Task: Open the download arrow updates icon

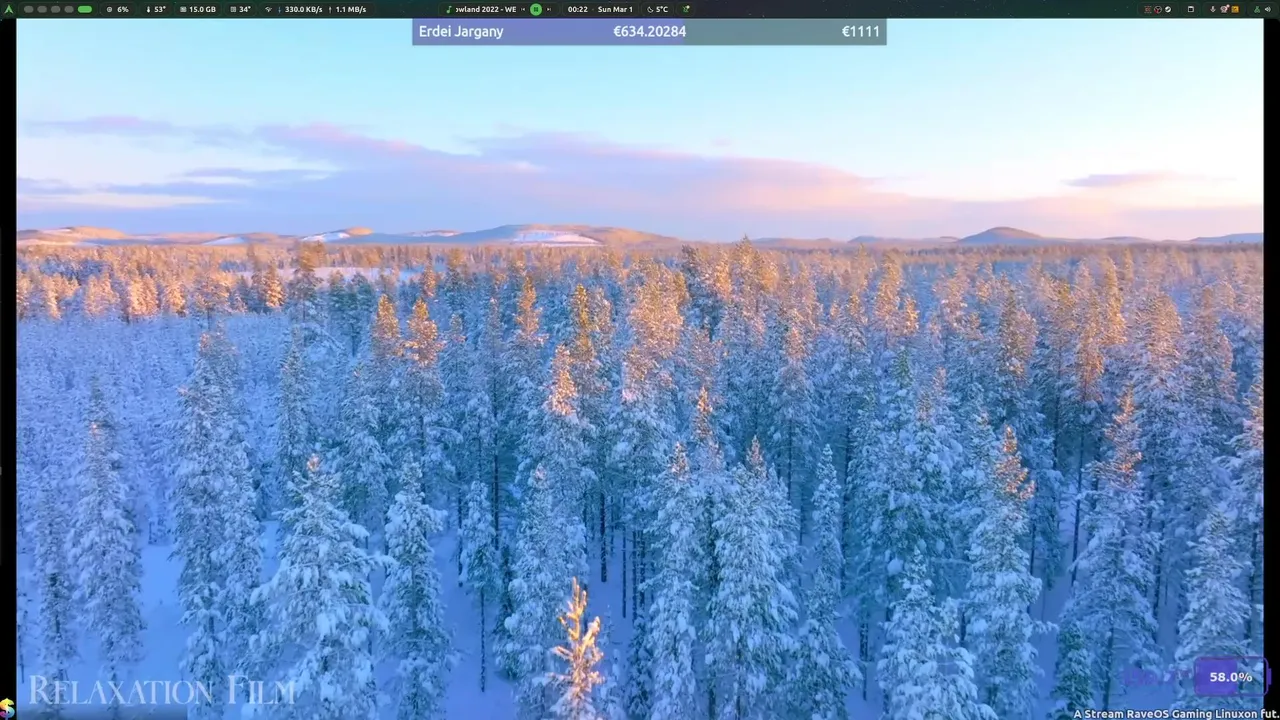Action: point(1213,9)
